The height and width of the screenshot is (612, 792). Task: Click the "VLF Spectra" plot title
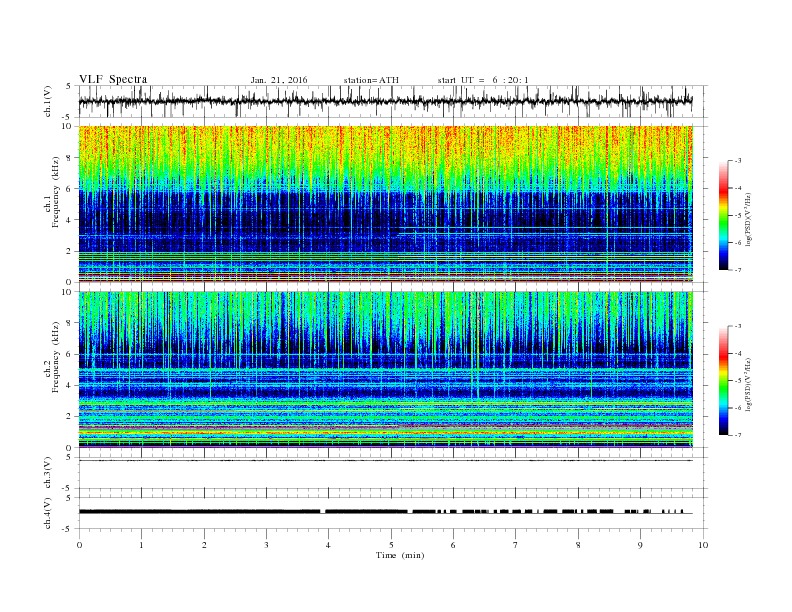pyautogui.click(x=113, y=79)
